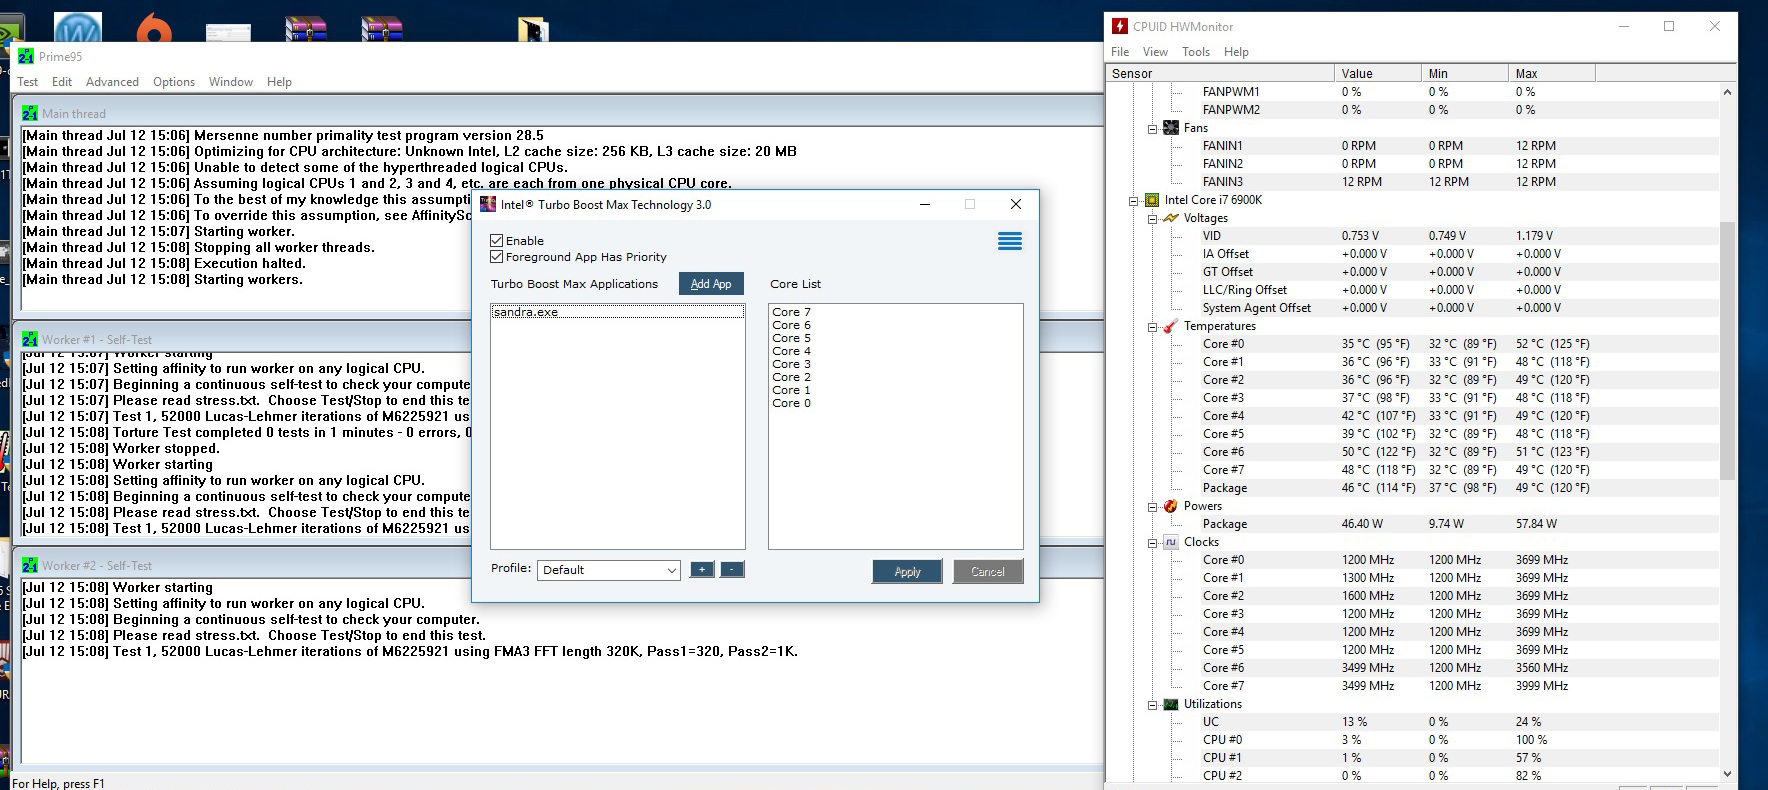The image size is (1768, 790).
Task: Click the Intel Core i7 6900K chip icon
Action: pyautogui.click(x=1152, y=200)
